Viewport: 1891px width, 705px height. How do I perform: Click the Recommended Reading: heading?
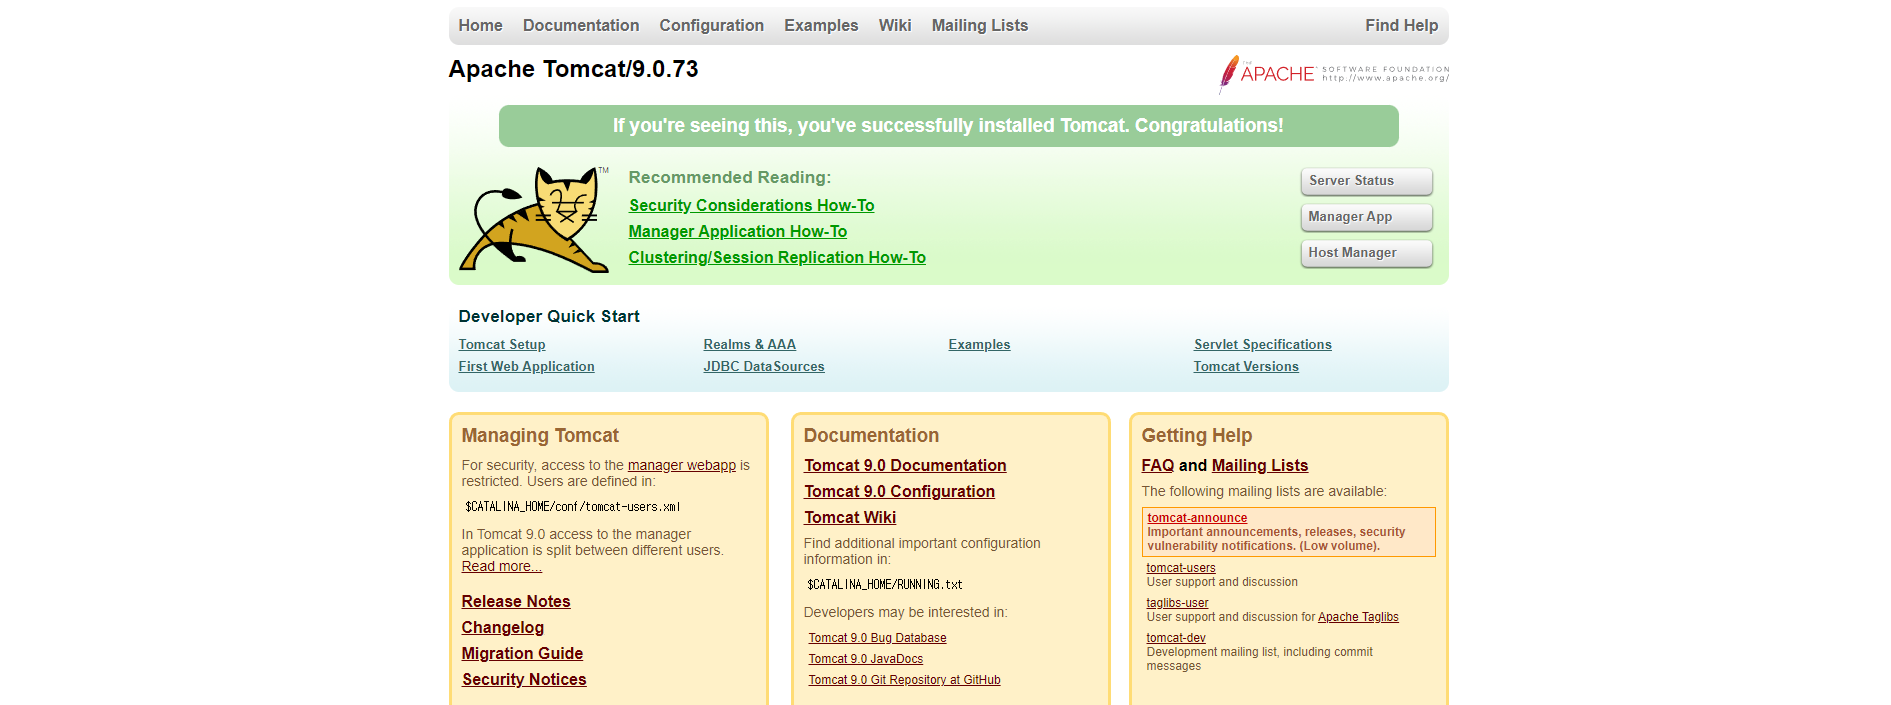click(730, 177)
